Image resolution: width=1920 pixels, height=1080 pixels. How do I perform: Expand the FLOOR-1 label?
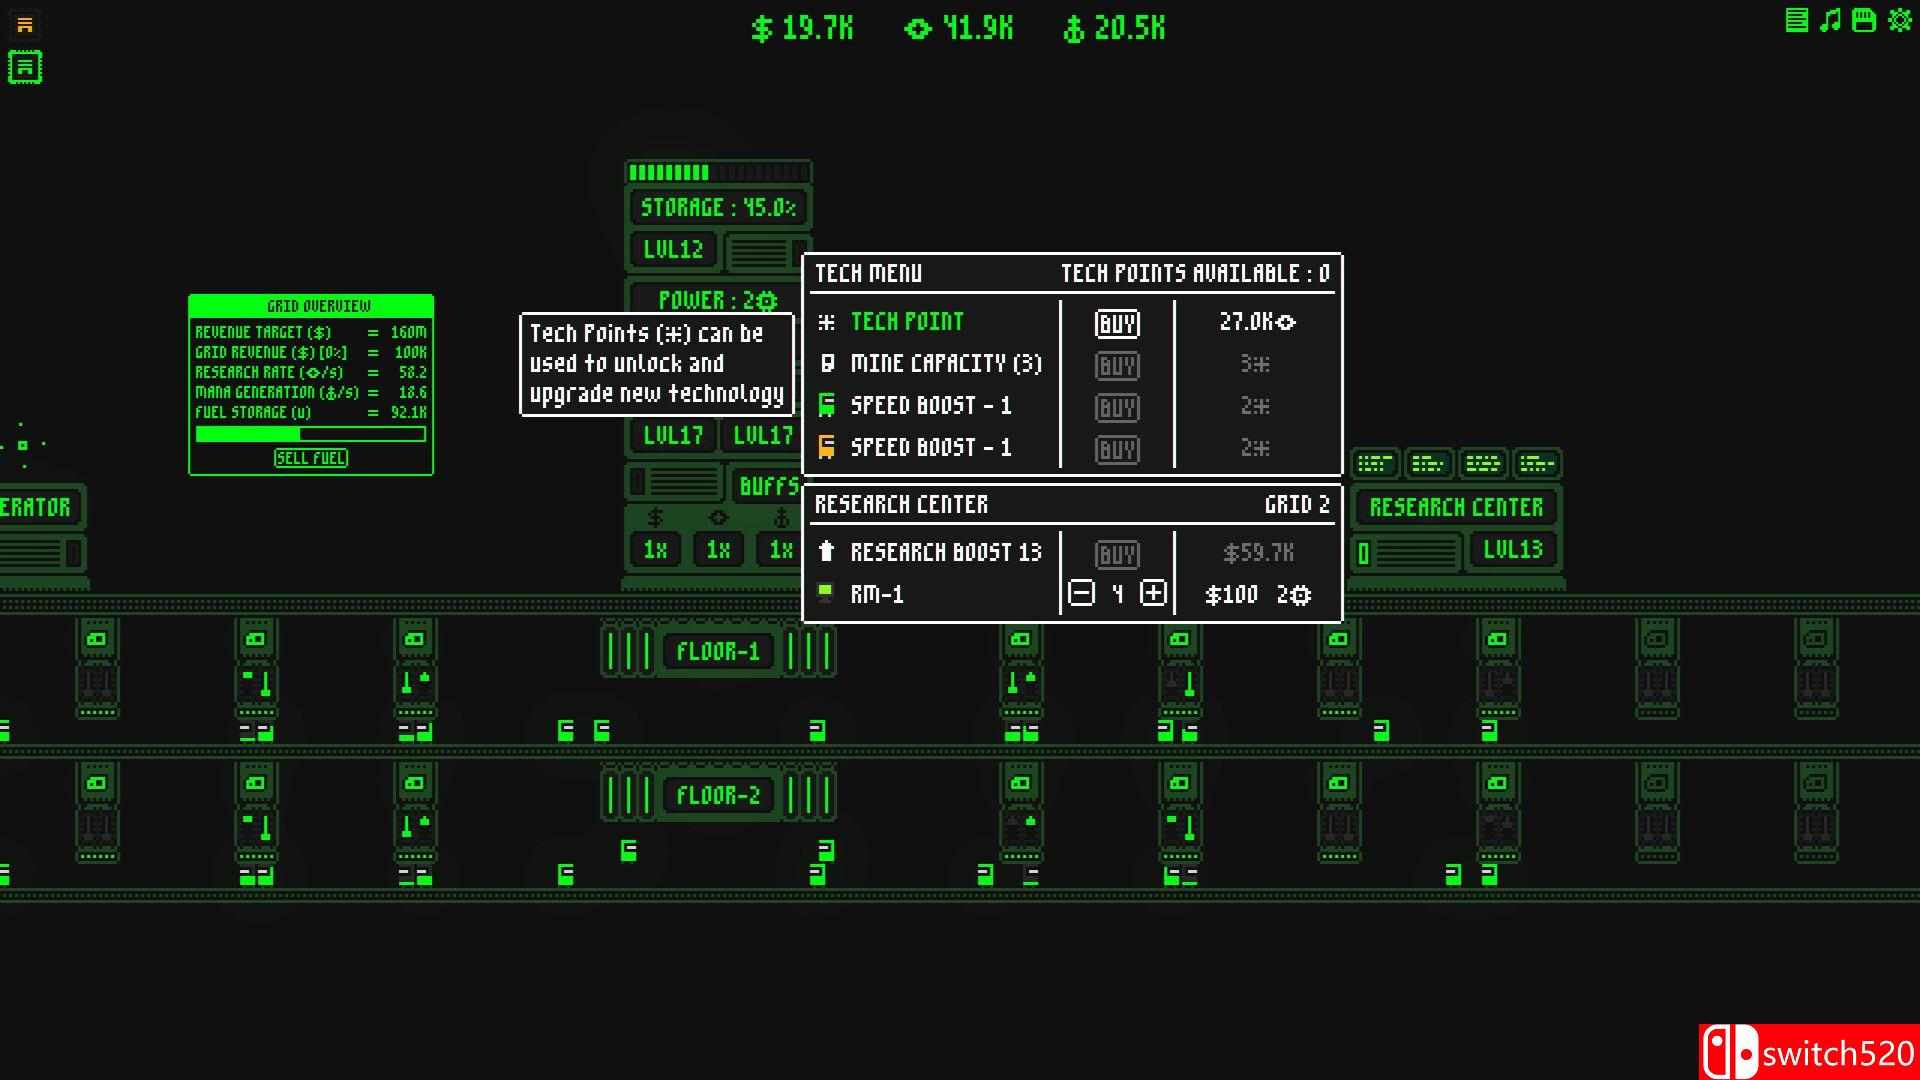coord(718,652)
